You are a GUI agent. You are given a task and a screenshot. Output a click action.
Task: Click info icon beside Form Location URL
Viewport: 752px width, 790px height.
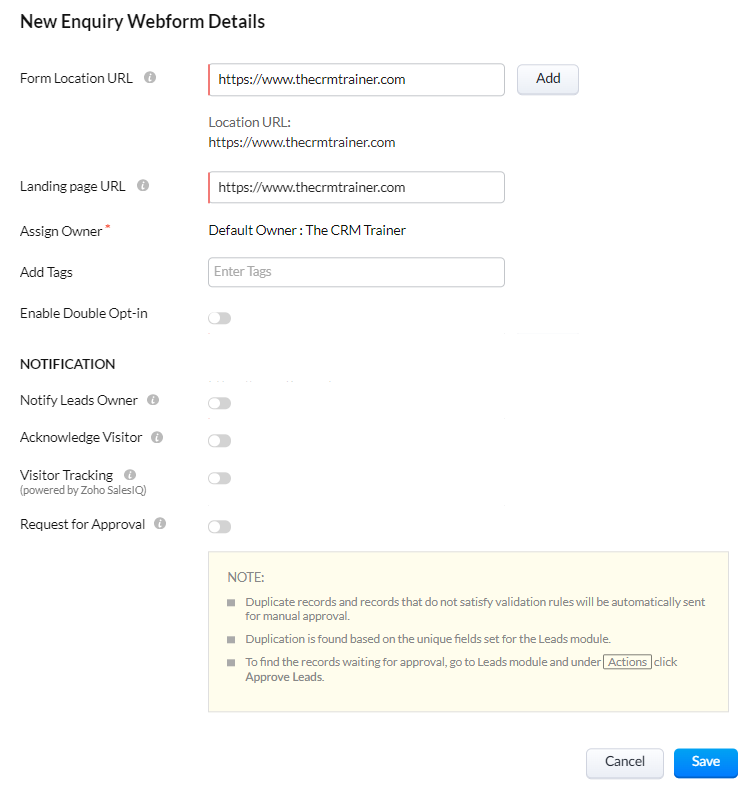click(150, 77)
